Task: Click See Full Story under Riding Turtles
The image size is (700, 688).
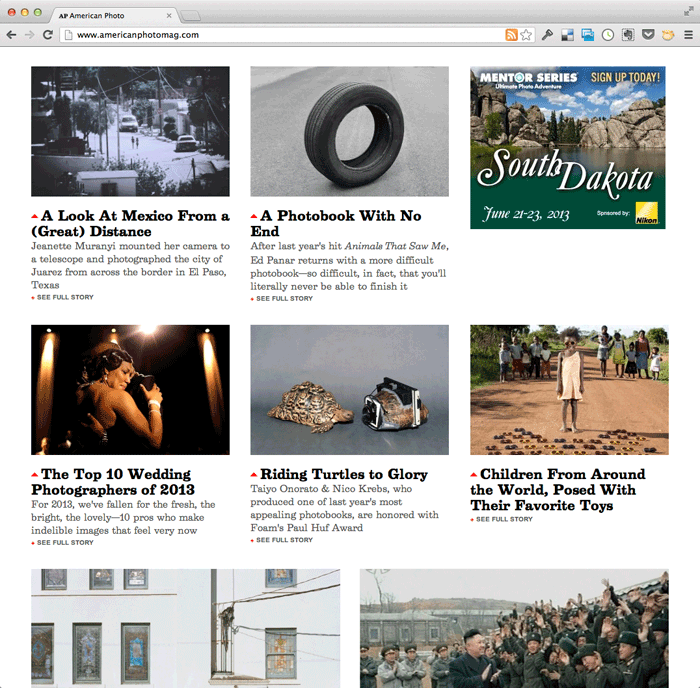Action: point(284,540)
